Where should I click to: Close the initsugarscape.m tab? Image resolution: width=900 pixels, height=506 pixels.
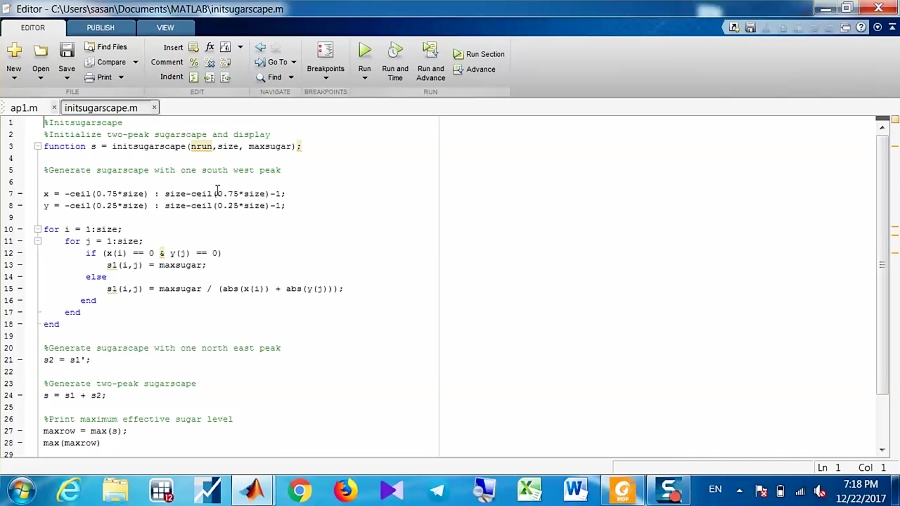[x=154, y=107]
